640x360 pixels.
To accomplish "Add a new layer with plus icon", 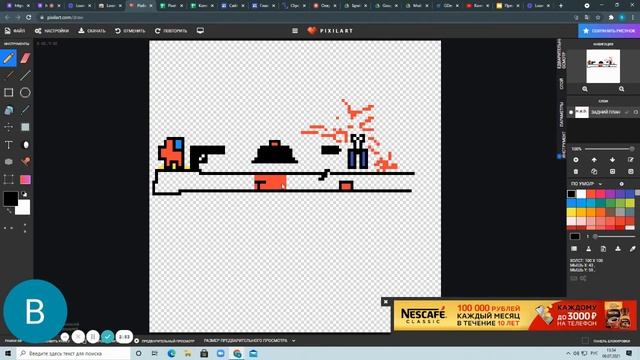I will coord(576,160).
